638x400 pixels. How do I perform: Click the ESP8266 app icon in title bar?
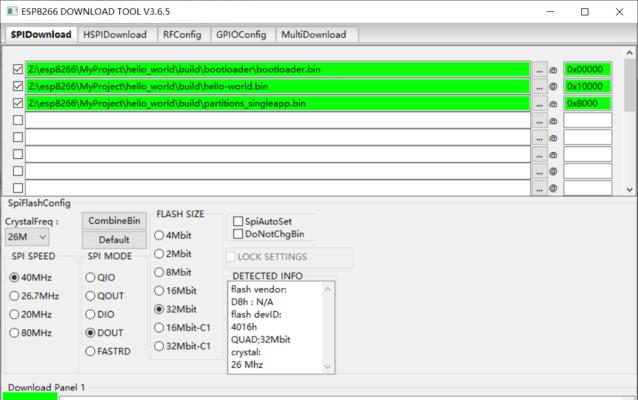point(12,11)
